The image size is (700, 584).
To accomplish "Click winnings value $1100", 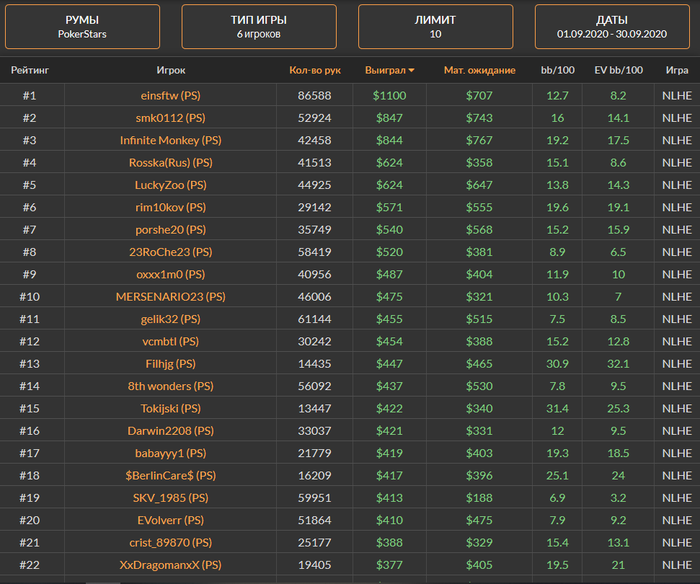I will (390, 96).
